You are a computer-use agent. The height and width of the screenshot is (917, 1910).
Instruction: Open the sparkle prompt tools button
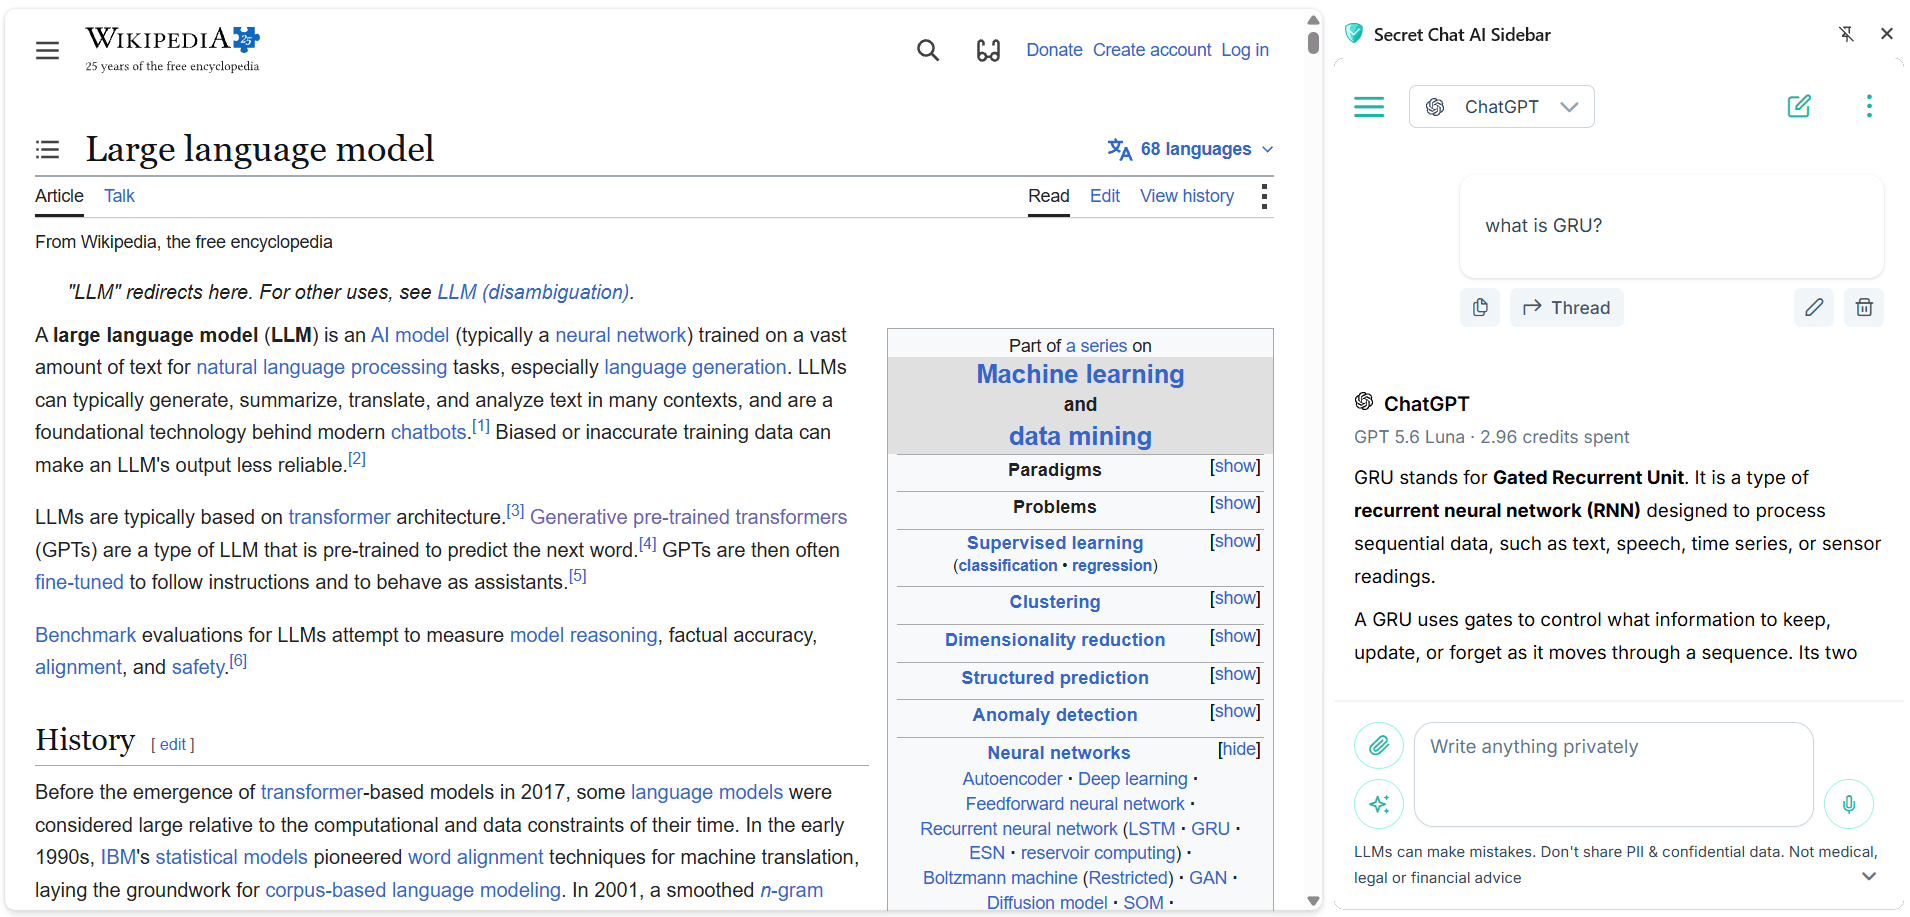pos(1379,804)
